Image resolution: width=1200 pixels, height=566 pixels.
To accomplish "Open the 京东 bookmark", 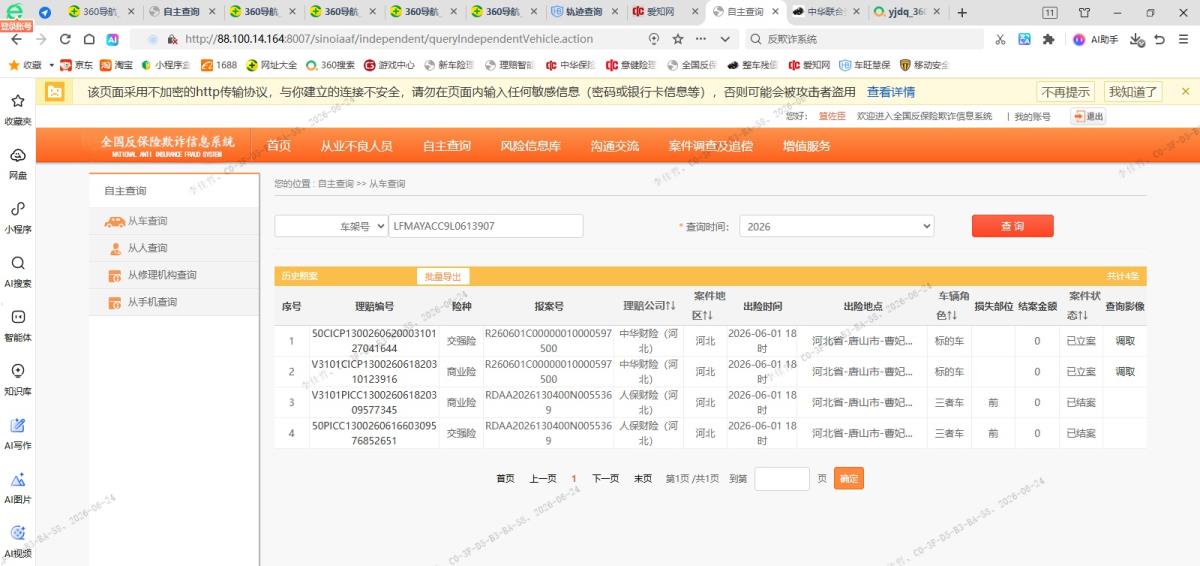I will [x=77, y=65].
